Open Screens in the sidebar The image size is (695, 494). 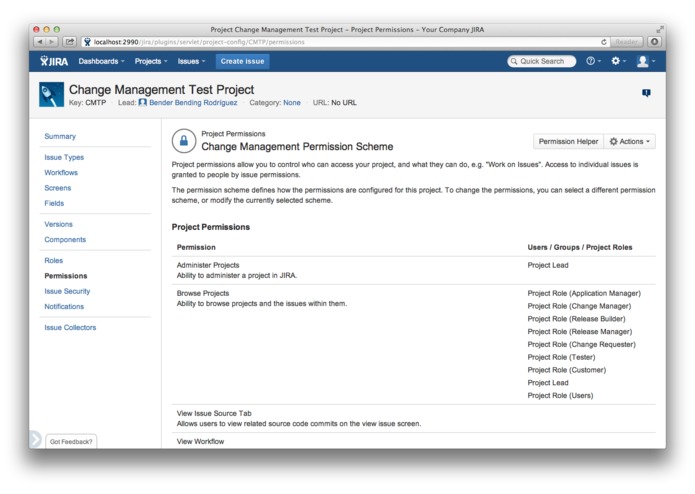[x=58, y=188]
